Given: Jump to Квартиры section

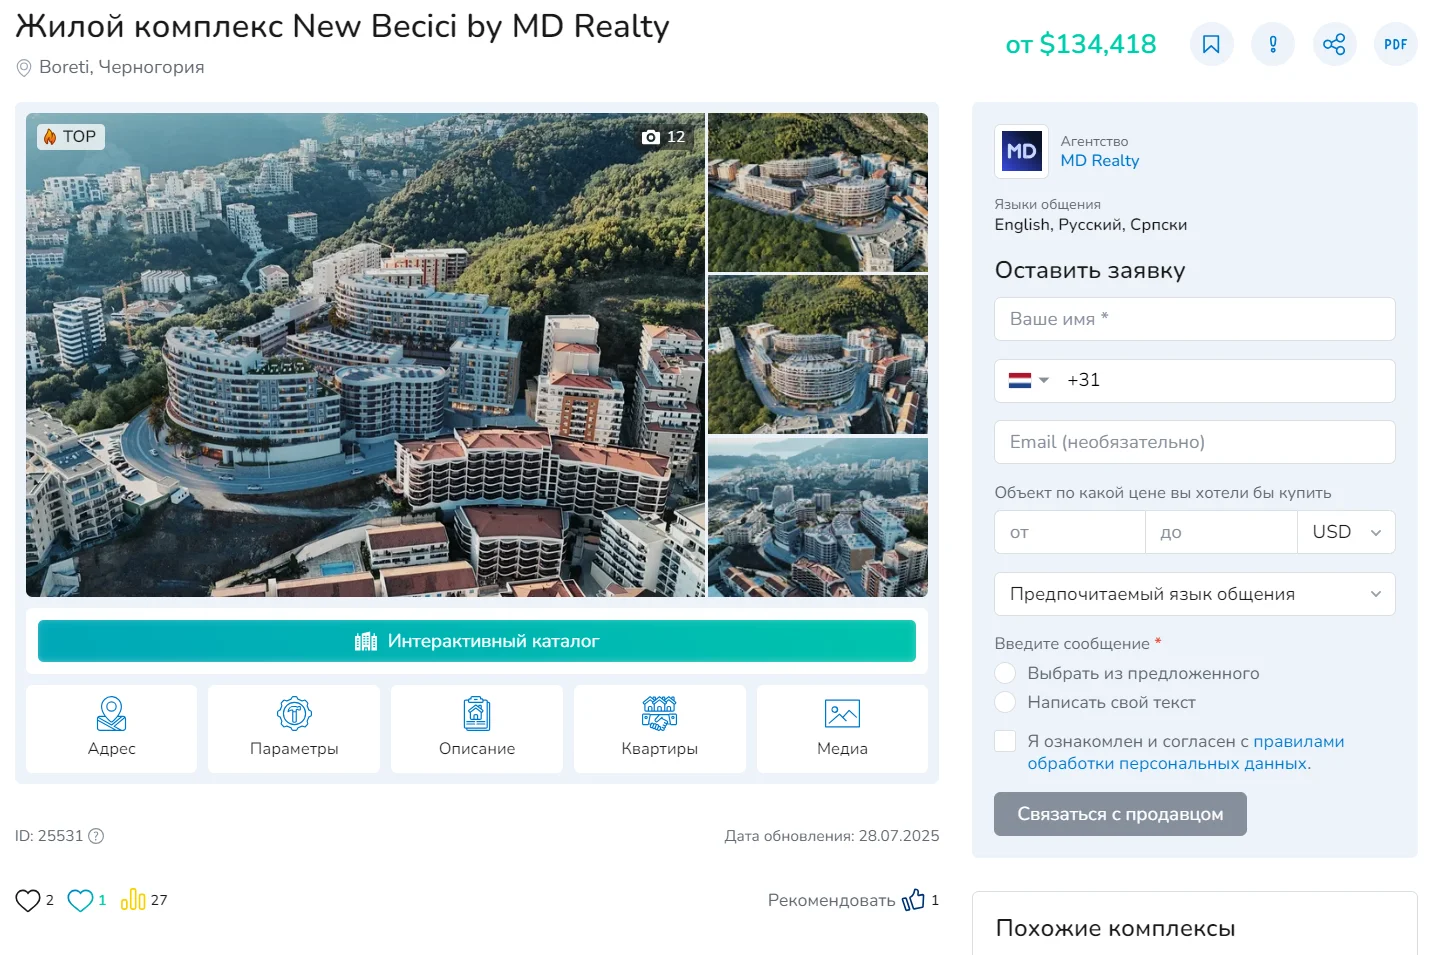Looking at the screenshot, I should click(660, 728).
